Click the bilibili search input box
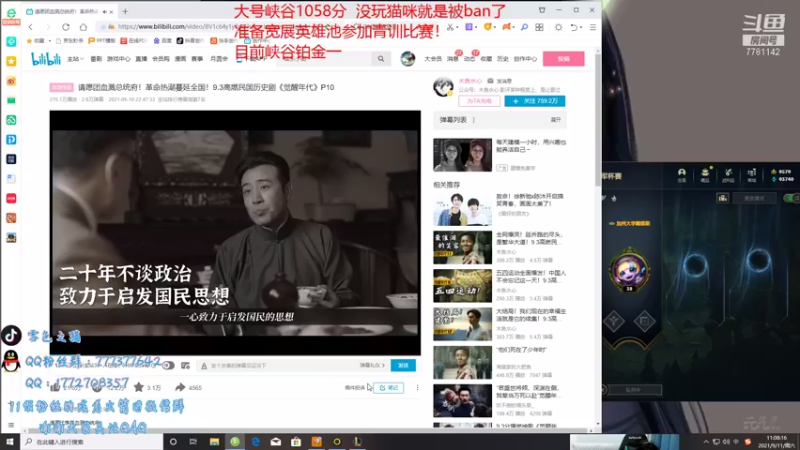This screenshot has height=450, width=800. (324, 59)
